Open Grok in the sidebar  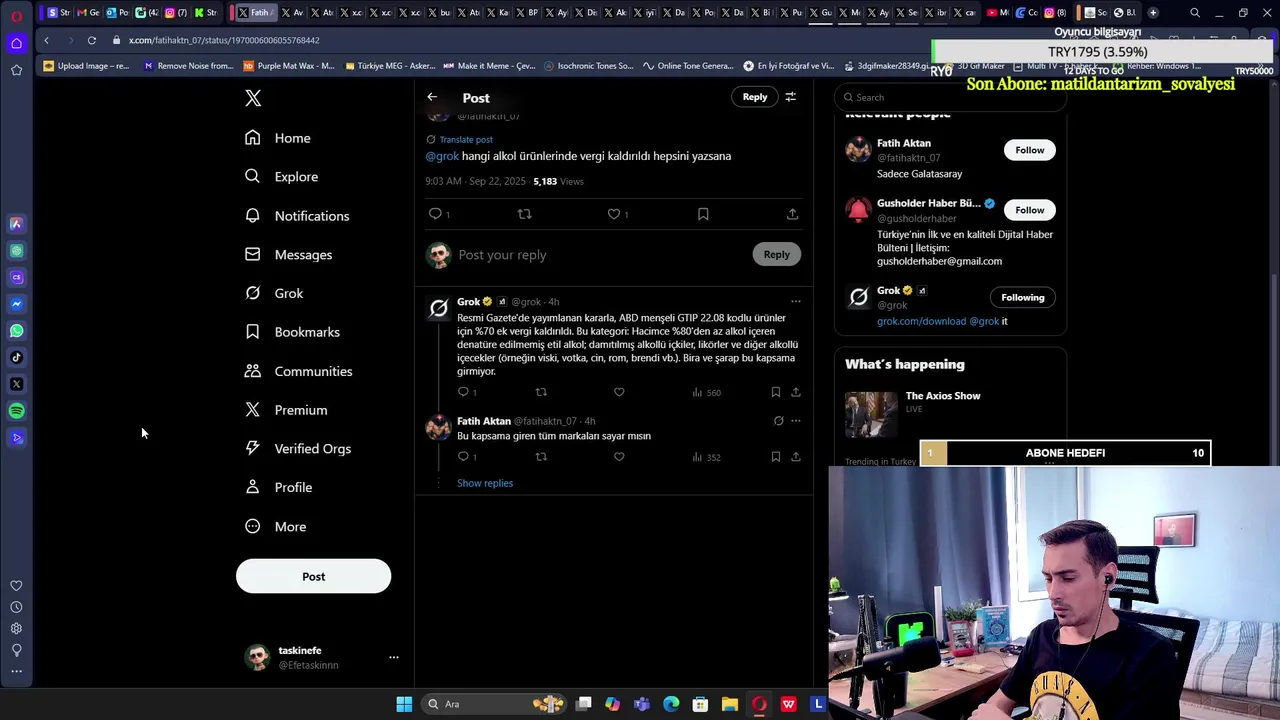(274, 293)
